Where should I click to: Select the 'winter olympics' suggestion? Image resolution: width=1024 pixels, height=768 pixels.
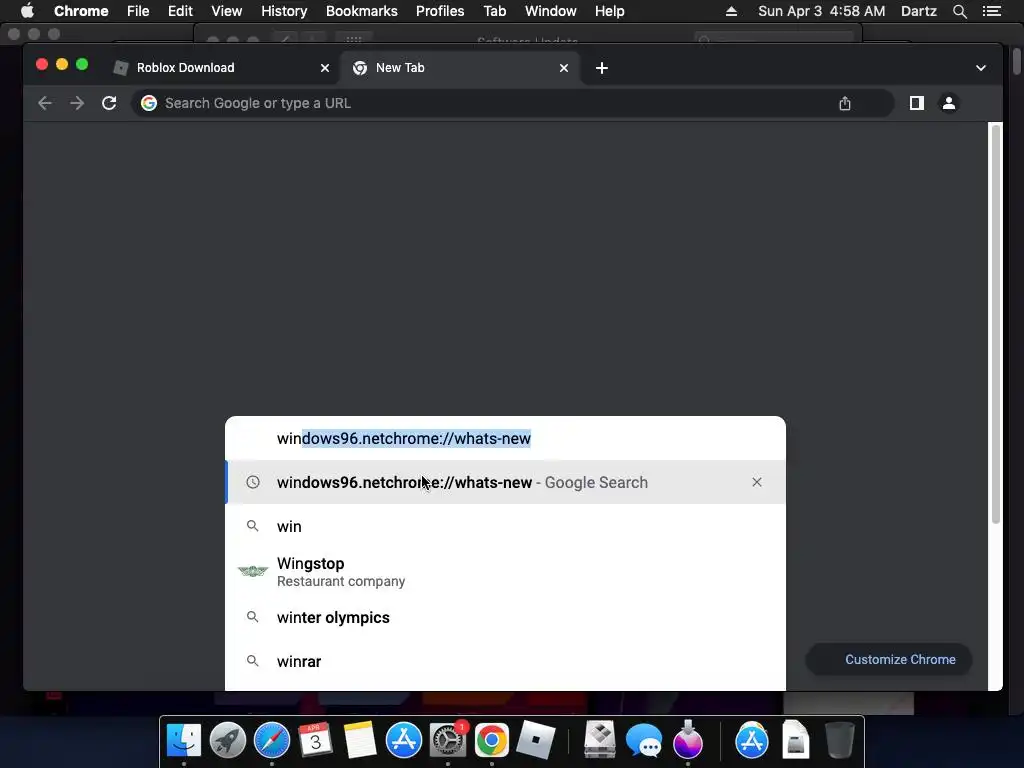pyautogui.click(x=505, y=617)
